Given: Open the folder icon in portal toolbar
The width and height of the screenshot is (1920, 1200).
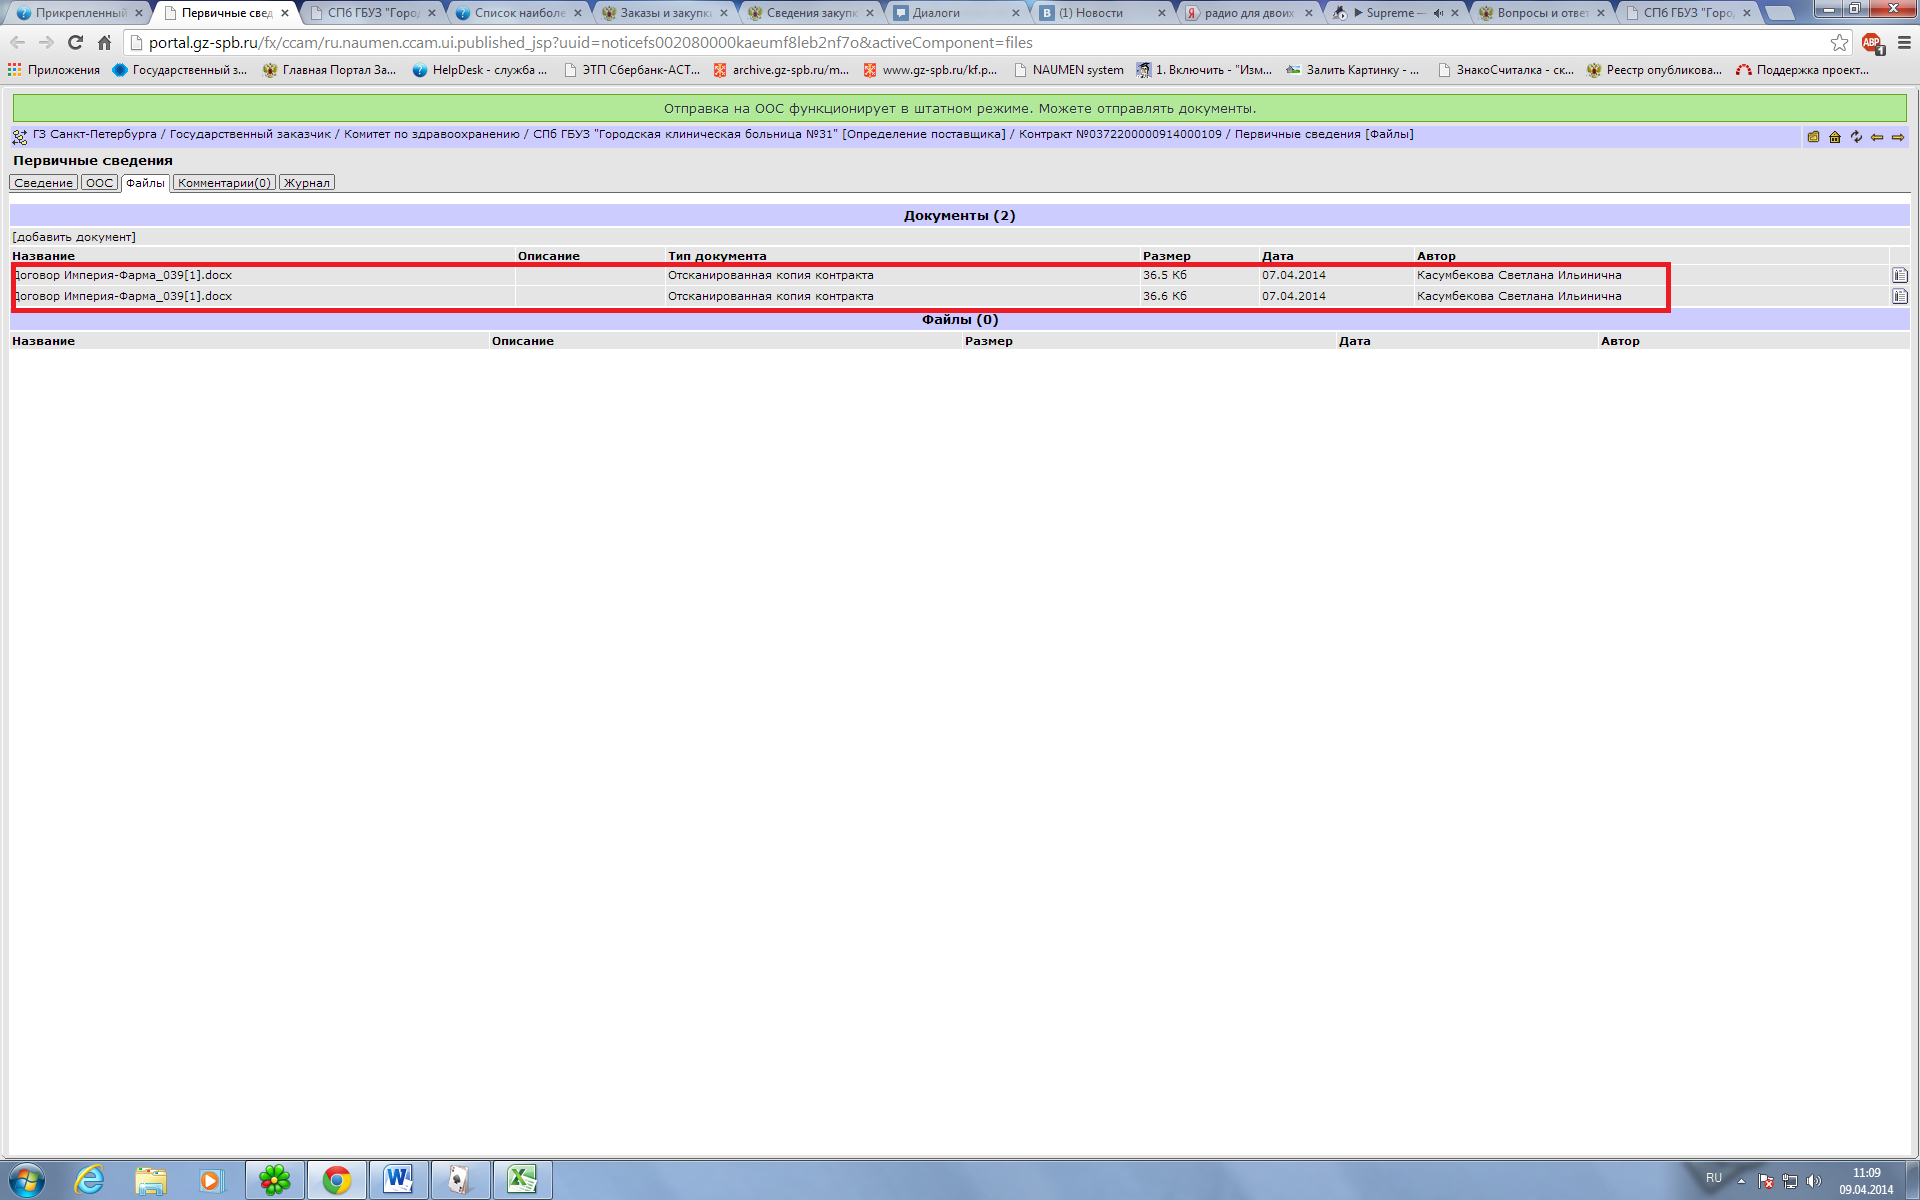Looking at the screenshot, I should (x=1813, y=137).
